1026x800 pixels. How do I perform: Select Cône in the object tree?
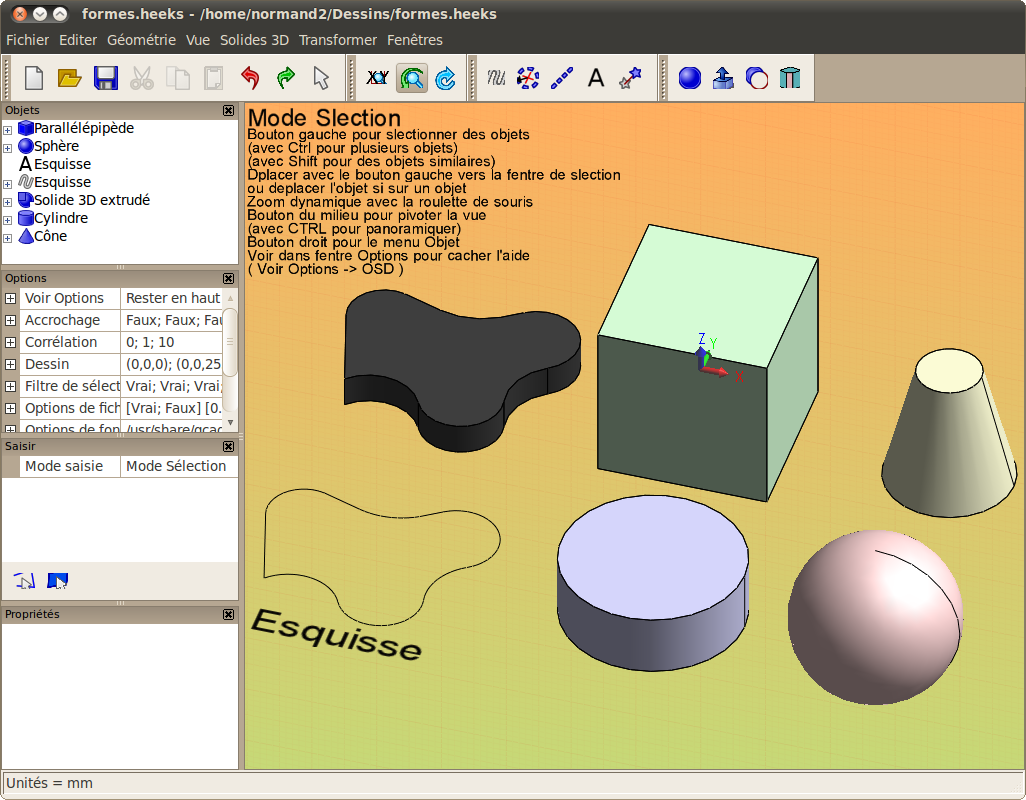click(x=50, y=236)
